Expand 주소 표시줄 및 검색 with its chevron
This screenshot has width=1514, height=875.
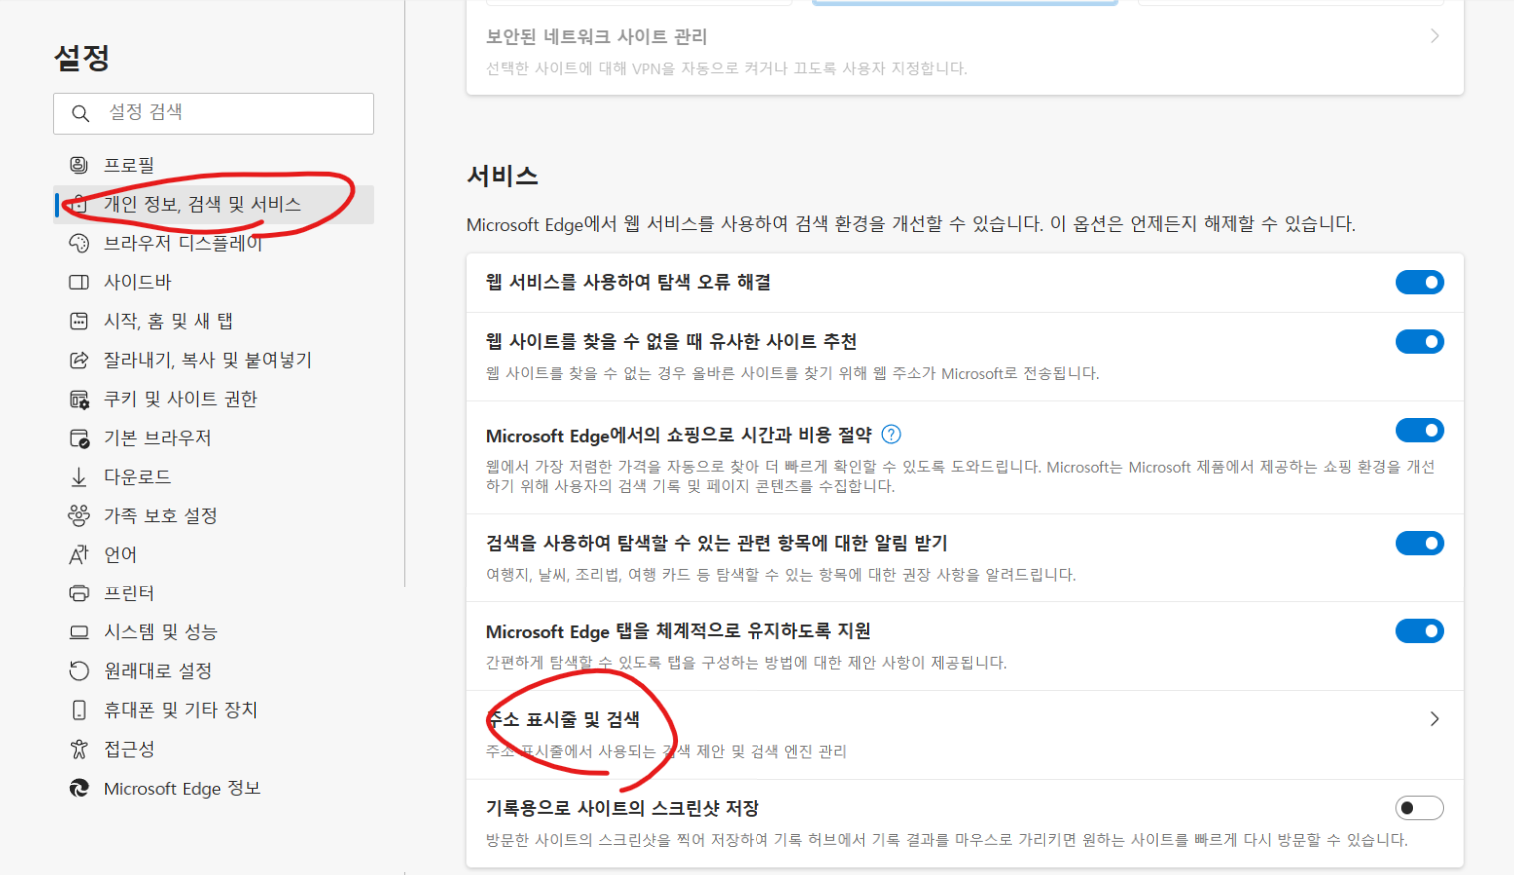pos(1435,719)
